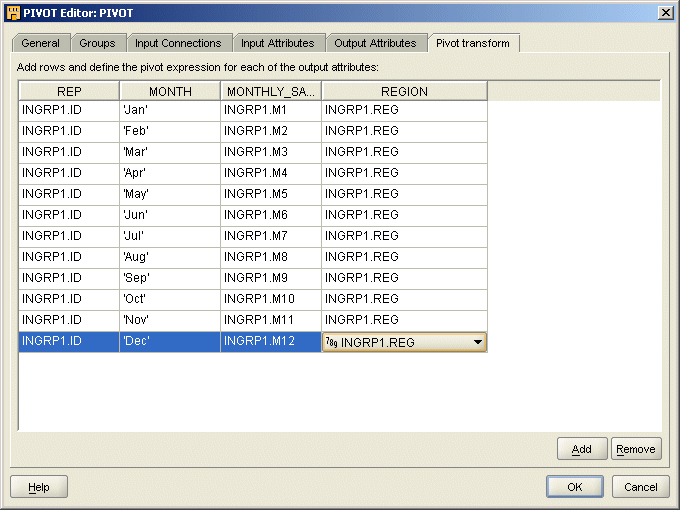Select the 'Dec' month cell
The image size is (680, 510).
pos(170,342)
